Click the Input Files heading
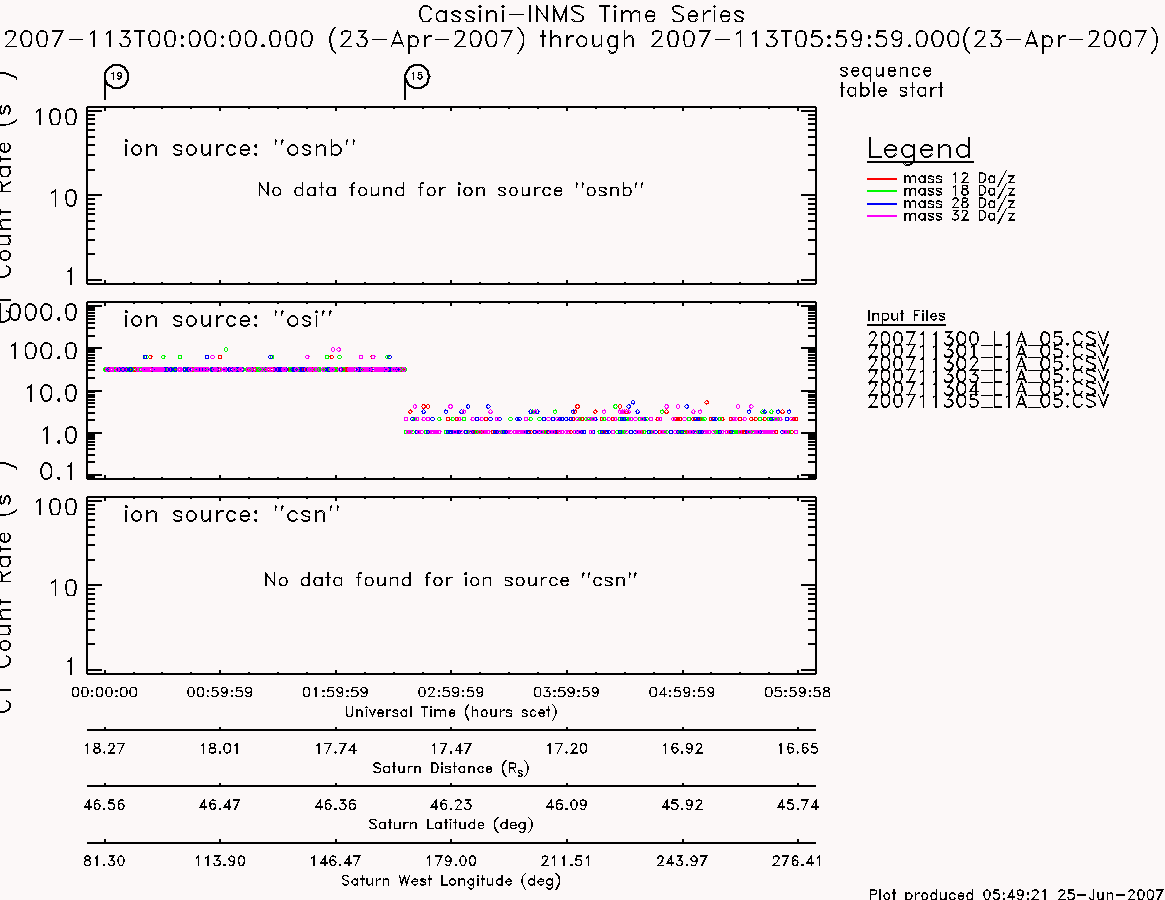Viewport: 1165px width, 900px height. [x=906, y=316]
